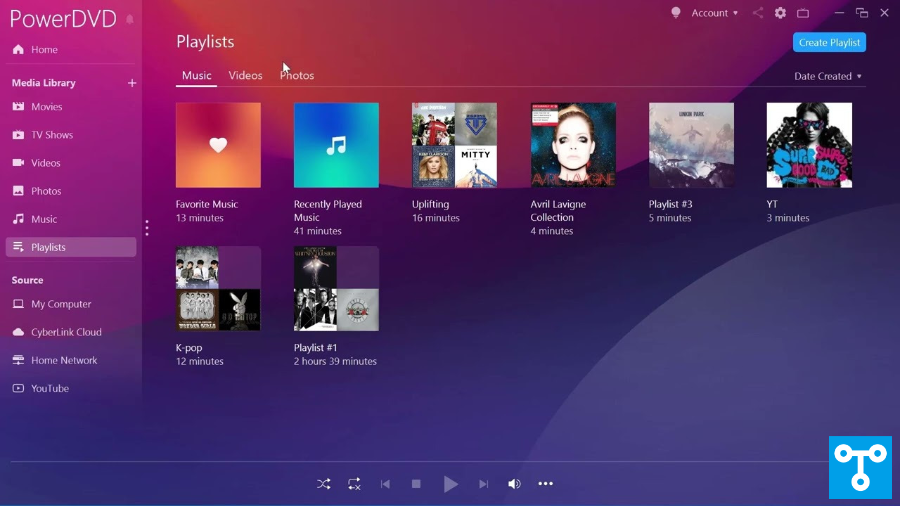Open the YT playlist cover
The height and width of the screenshot is (506, 900).
coord(809,145)
